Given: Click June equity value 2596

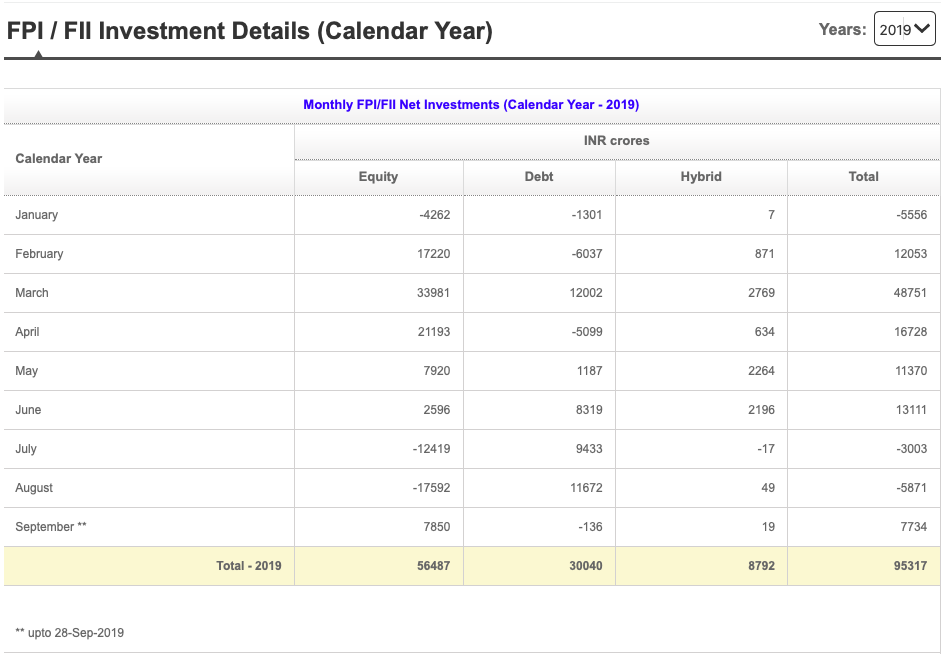Looking at the screenshot, I should tap(437, 410).
